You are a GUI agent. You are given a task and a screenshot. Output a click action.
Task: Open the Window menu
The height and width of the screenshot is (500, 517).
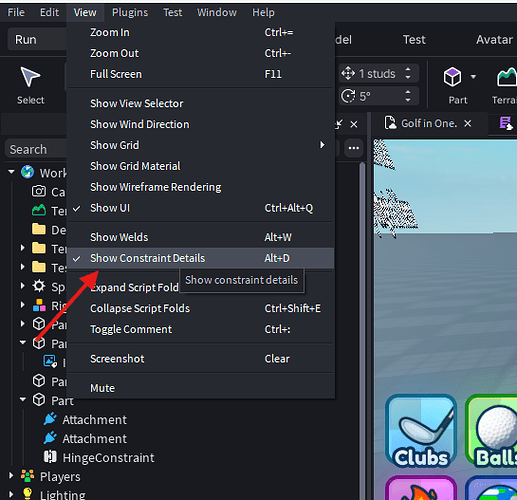tap(217, 12)
